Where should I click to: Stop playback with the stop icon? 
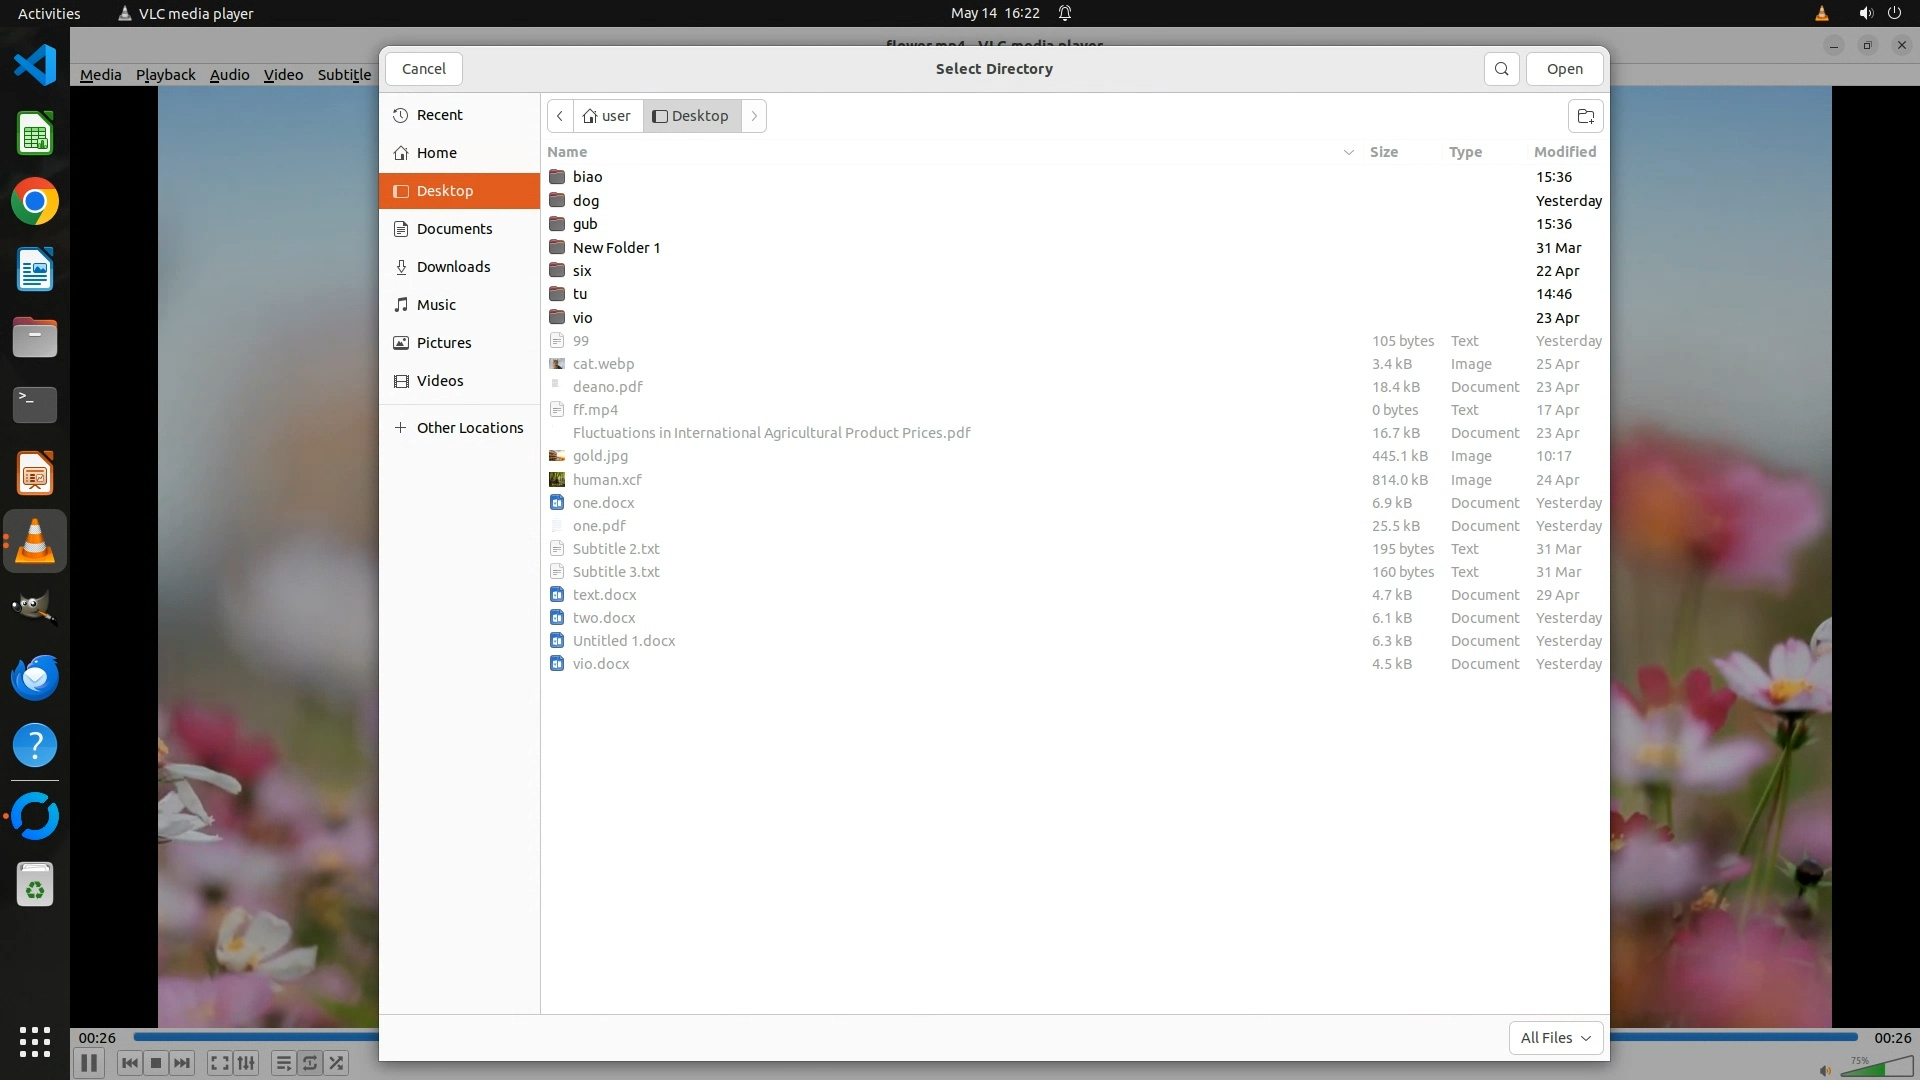[156, 1063]
